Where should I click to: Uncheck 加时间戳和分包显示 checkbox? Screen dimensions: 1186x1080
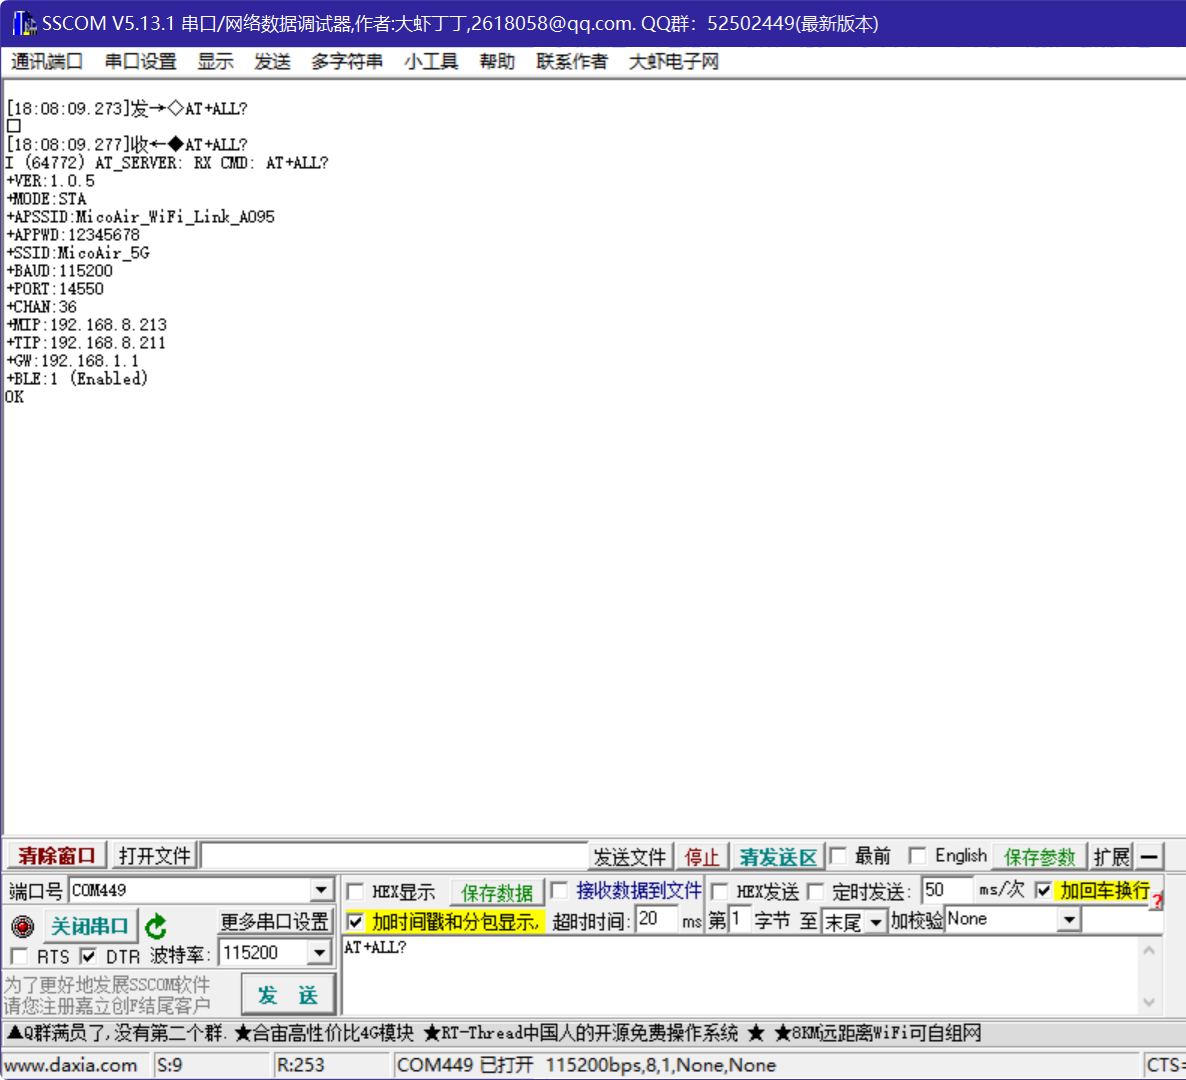coord(355,922)
